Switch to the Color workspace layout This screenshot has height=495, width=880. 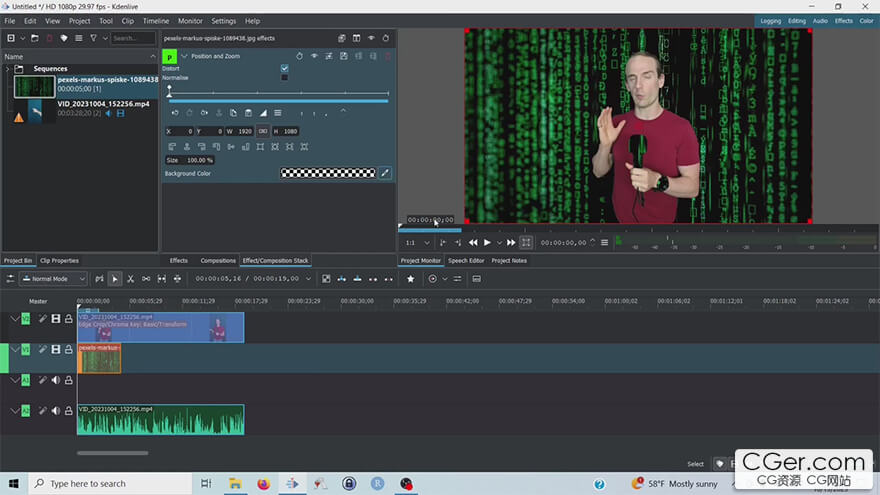(x=866, y=21)
